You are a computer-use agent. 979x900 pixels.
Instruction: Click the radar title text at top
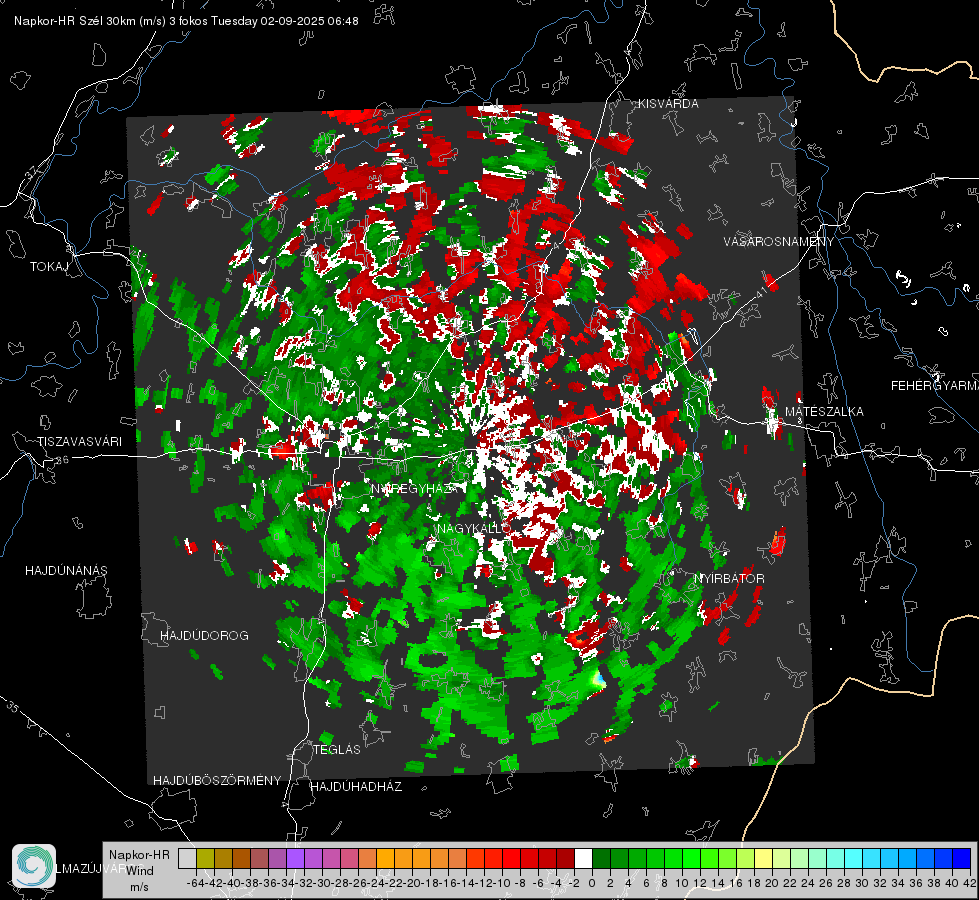coord(186,21)
